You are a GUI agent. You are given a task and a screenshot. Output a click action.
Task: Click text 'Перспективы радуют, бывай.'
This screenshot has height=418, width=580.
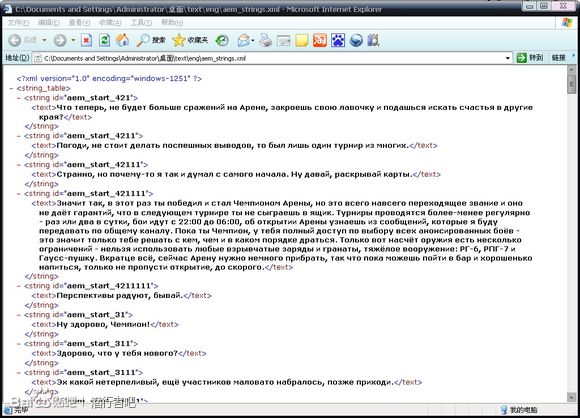pos(120,296)
